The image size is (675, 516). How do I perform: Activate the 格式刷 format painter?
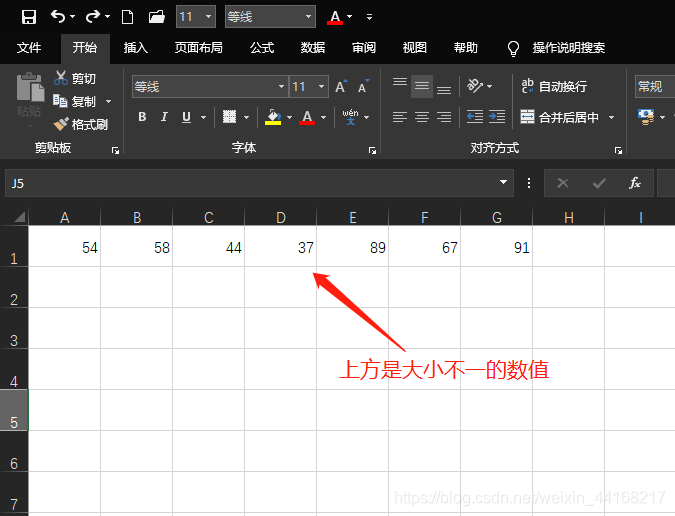[81, 124]
